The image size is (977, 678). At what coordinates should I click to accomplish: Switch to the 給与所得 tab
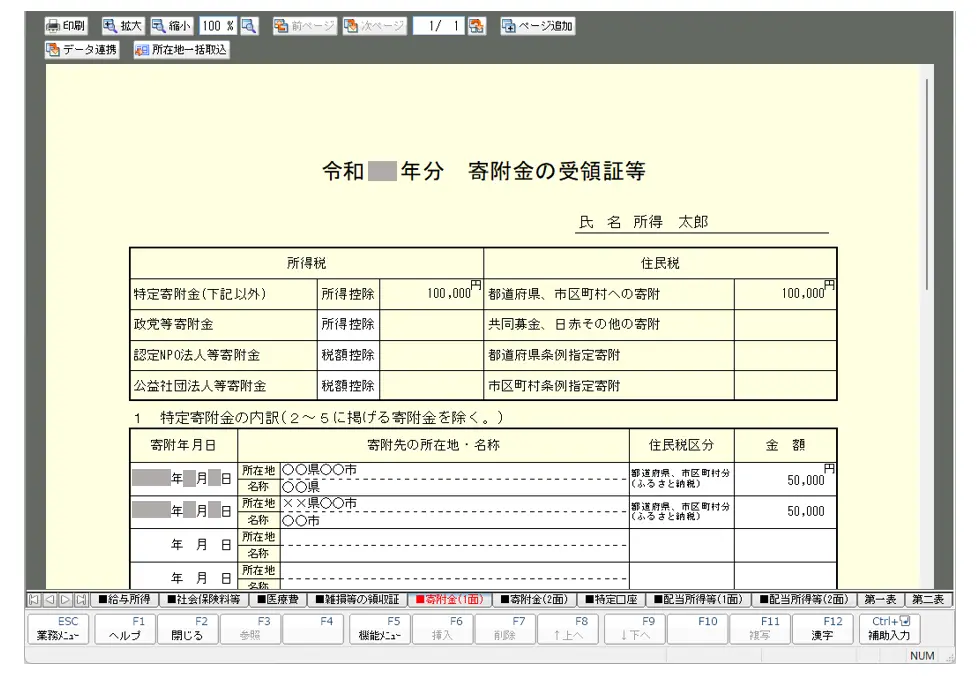(125, 600)
